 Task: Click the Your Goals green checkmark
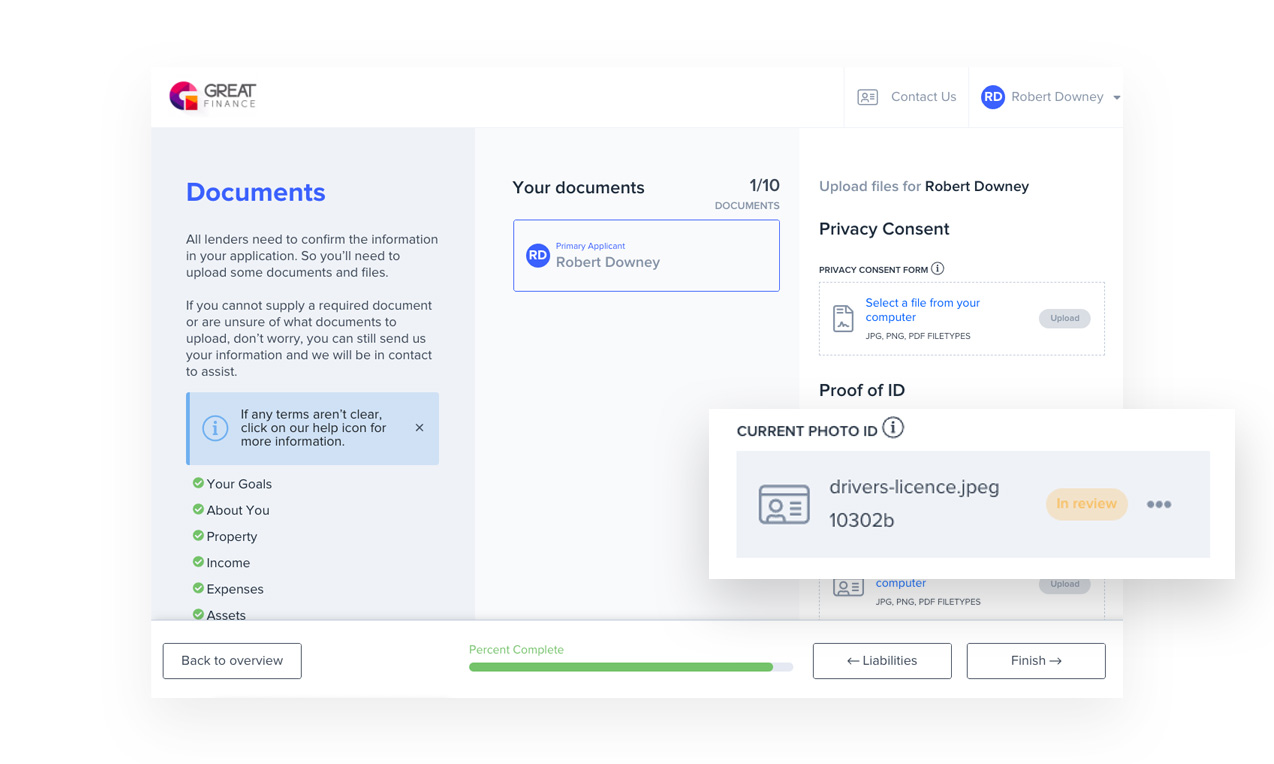click(198, 483)
